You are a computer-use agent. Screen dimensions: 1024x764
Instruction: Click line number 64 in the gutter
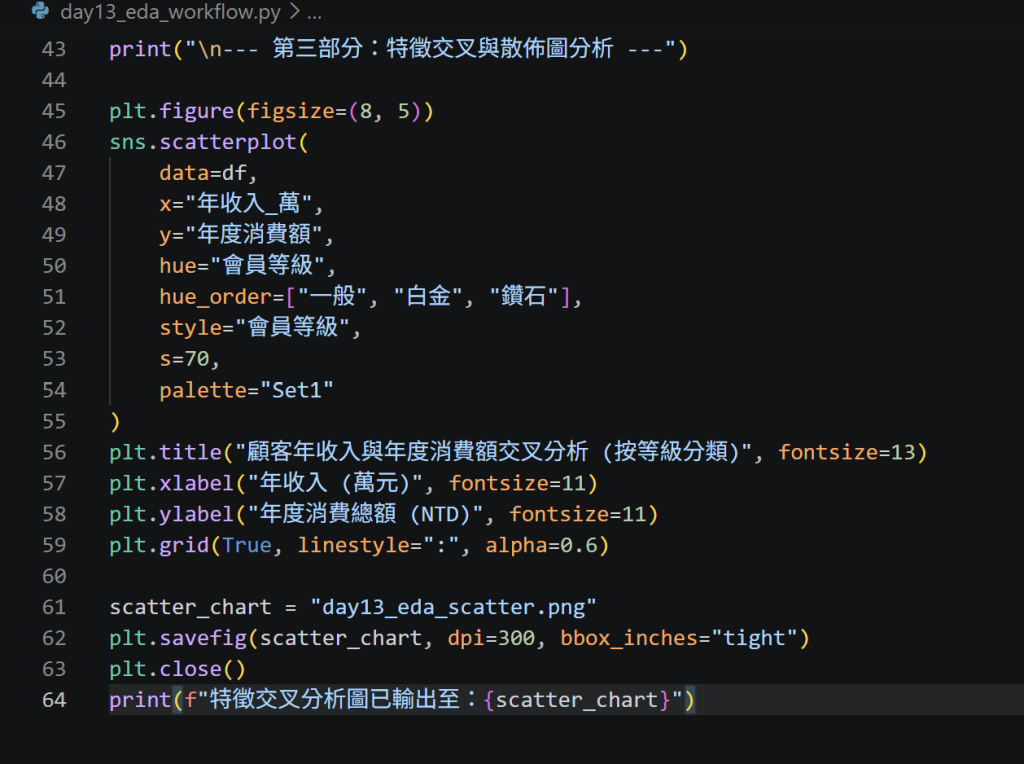[x=54, y=700]
